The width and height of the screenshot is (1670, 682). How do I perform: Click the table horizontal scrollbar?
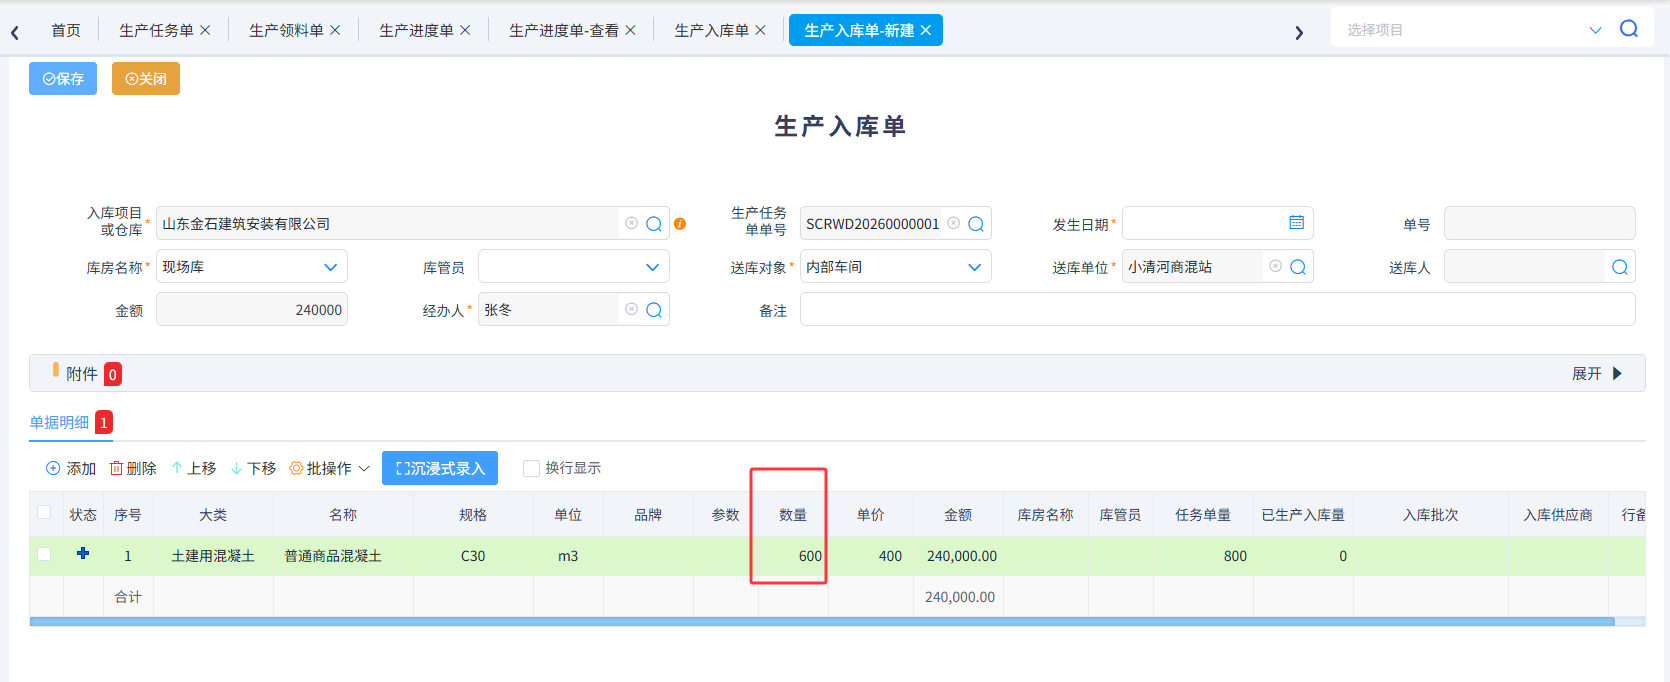point(822,622)
